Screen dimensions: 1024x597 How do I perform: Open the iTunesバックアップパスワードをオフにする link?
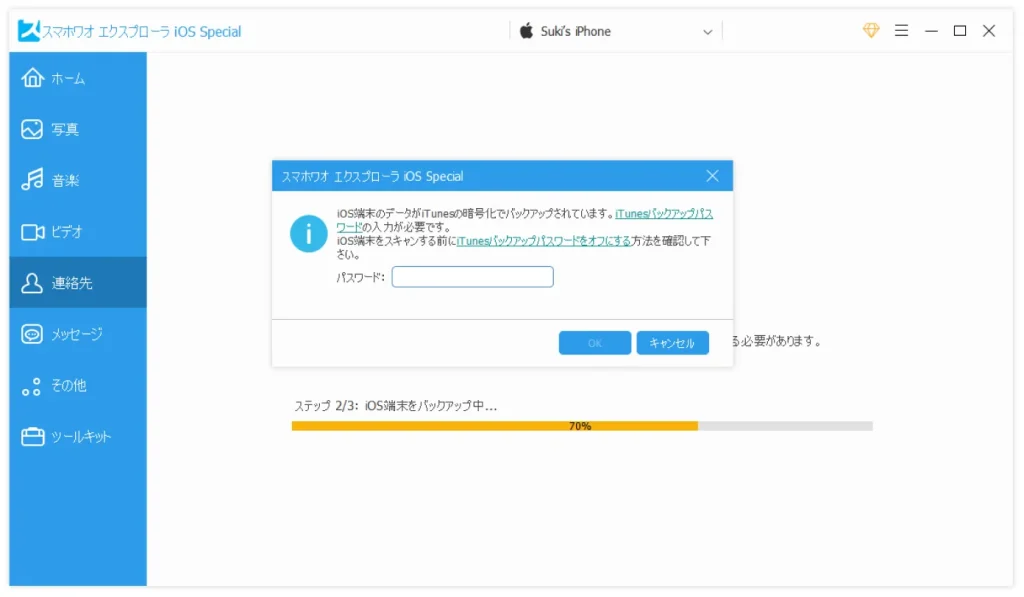tap(543, 241)
